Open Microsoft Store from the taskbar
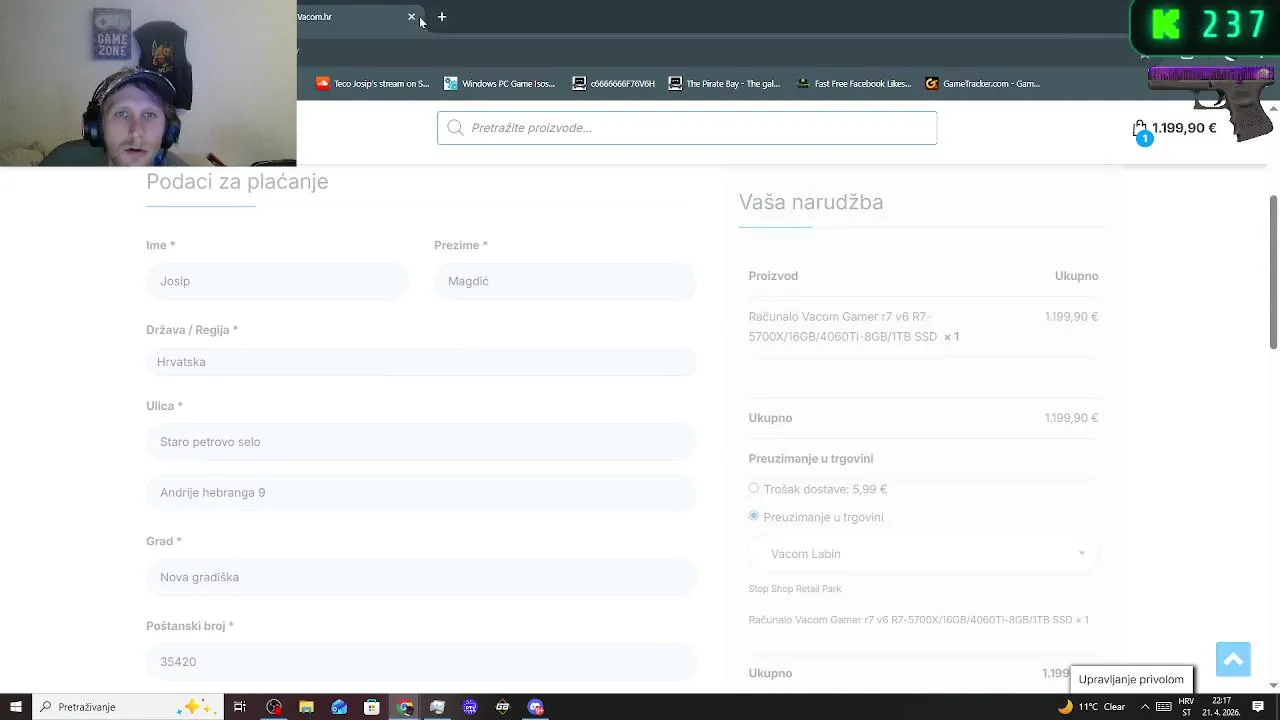 (372, 707)
